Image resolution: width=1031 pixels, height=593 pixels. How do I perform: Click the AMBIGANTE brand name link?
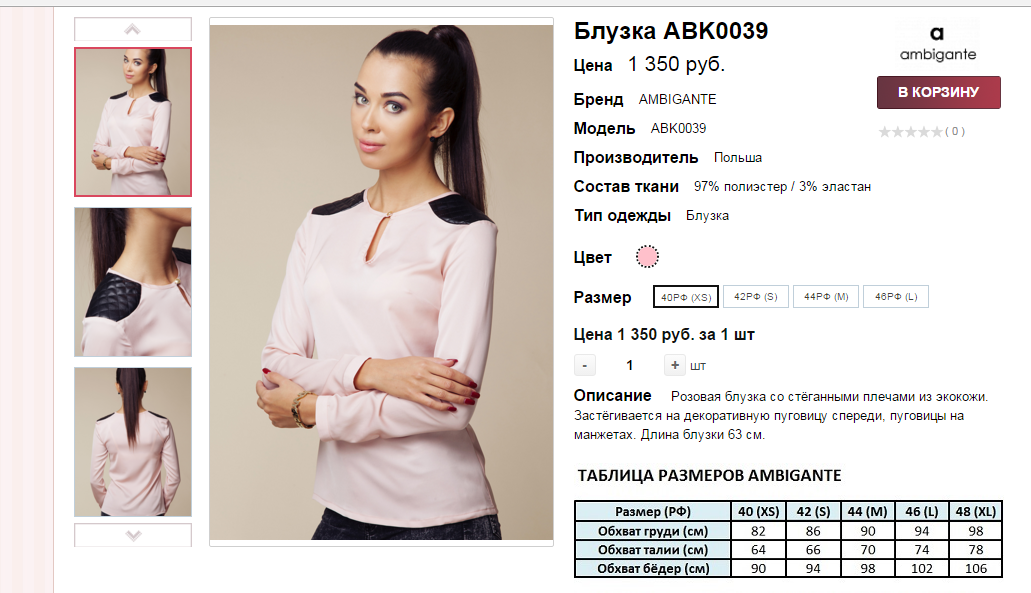click(677, 99)
